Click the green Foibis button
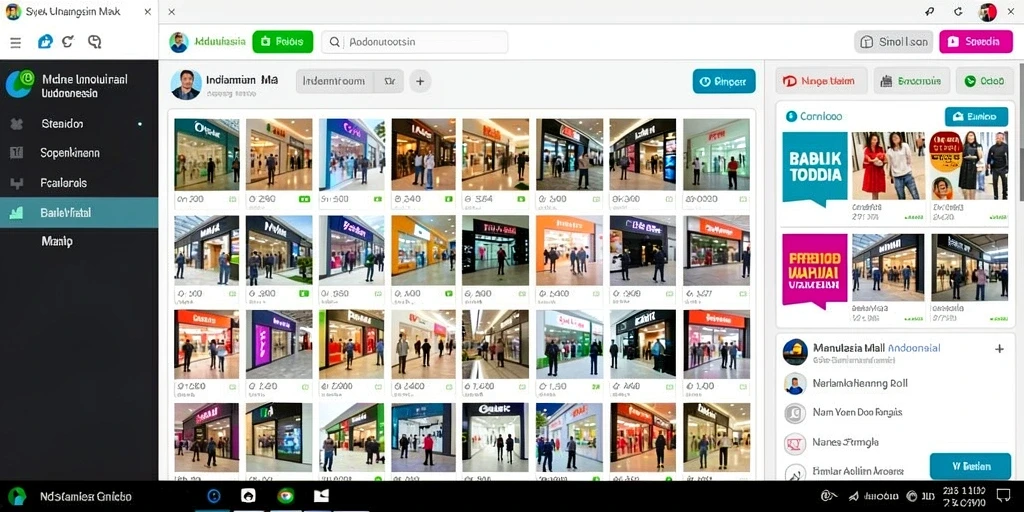Screen dimensions: 1024x512 (282, 42)
